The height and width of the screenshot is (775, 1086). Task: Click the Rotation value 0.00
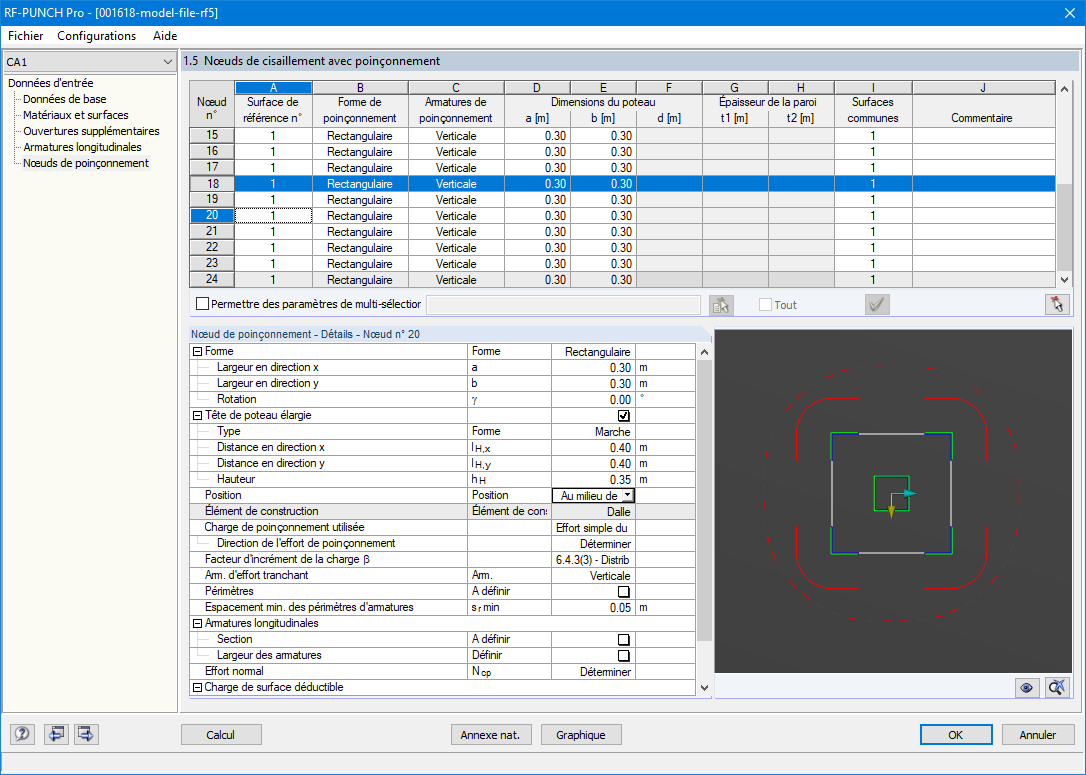point(593,400)
